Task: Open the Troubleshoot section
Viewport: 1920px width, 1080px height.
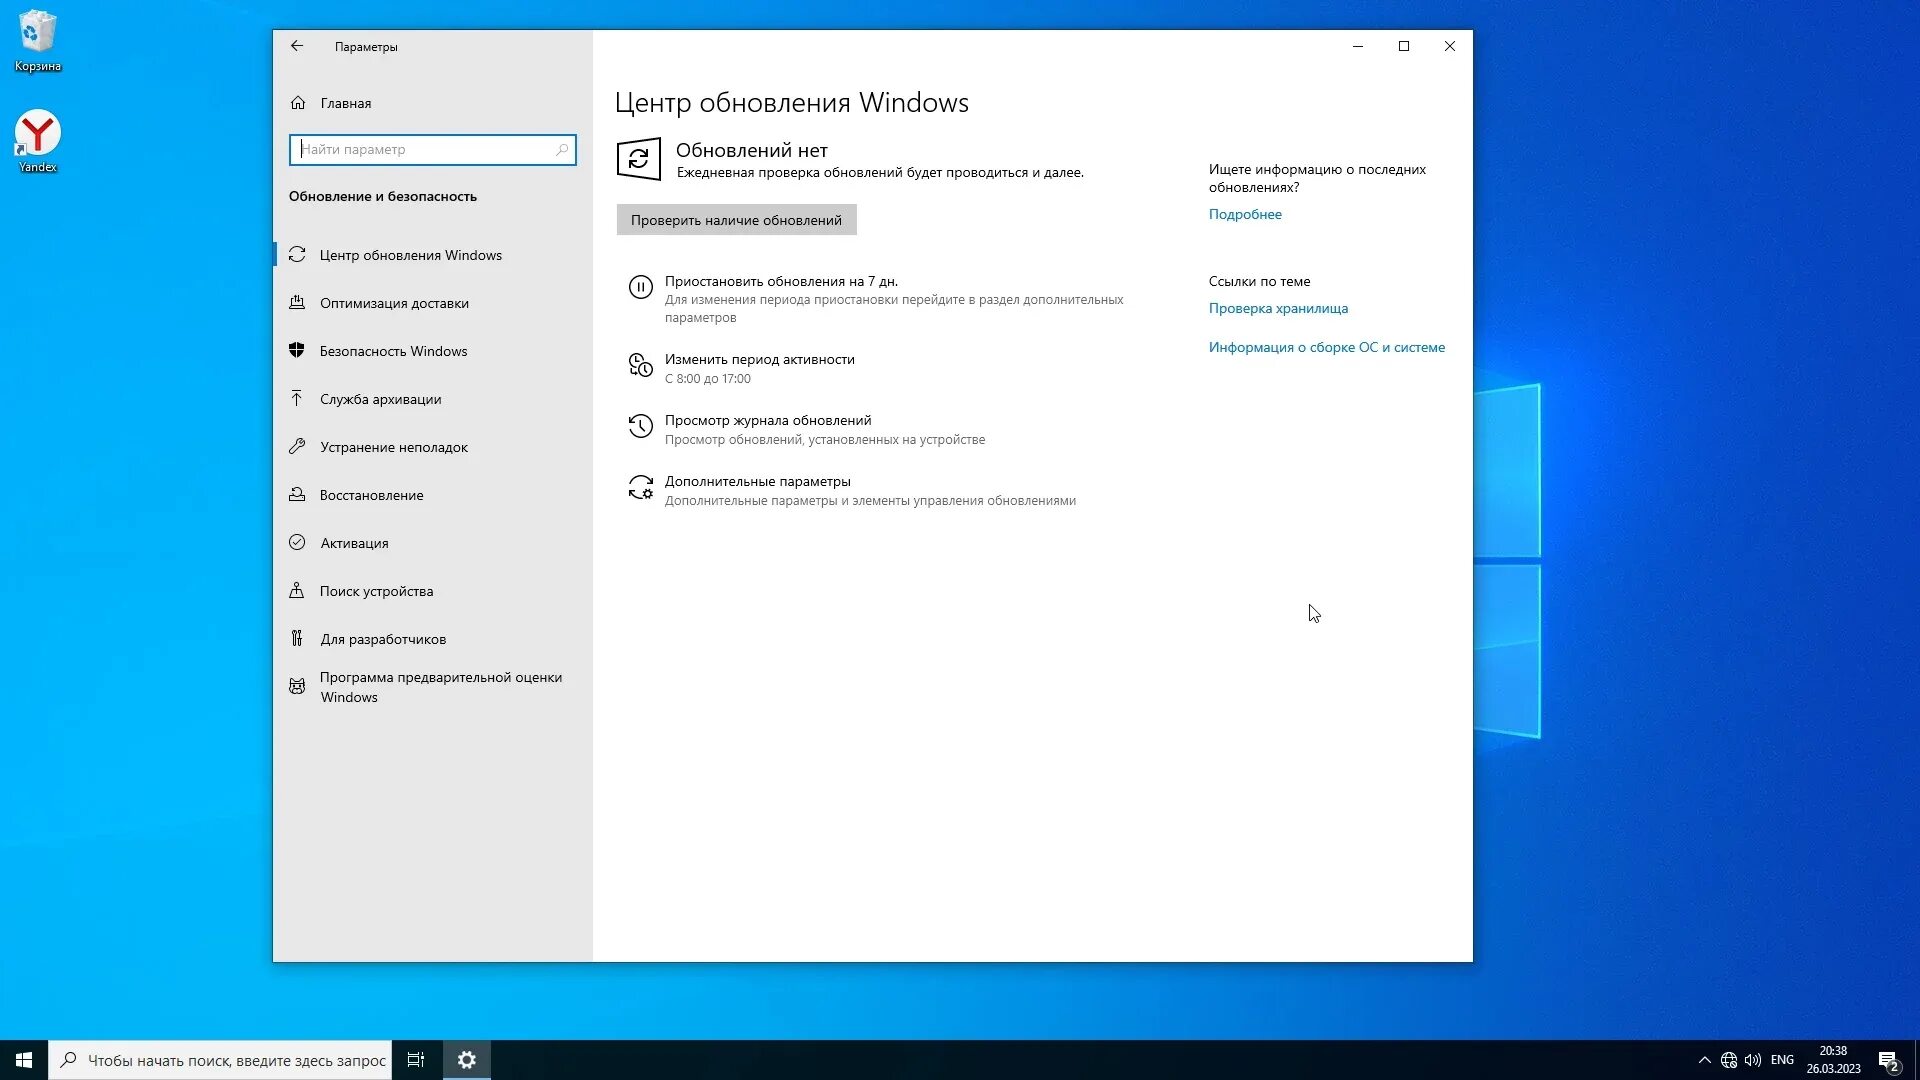Action: click(x=394, y=447)
